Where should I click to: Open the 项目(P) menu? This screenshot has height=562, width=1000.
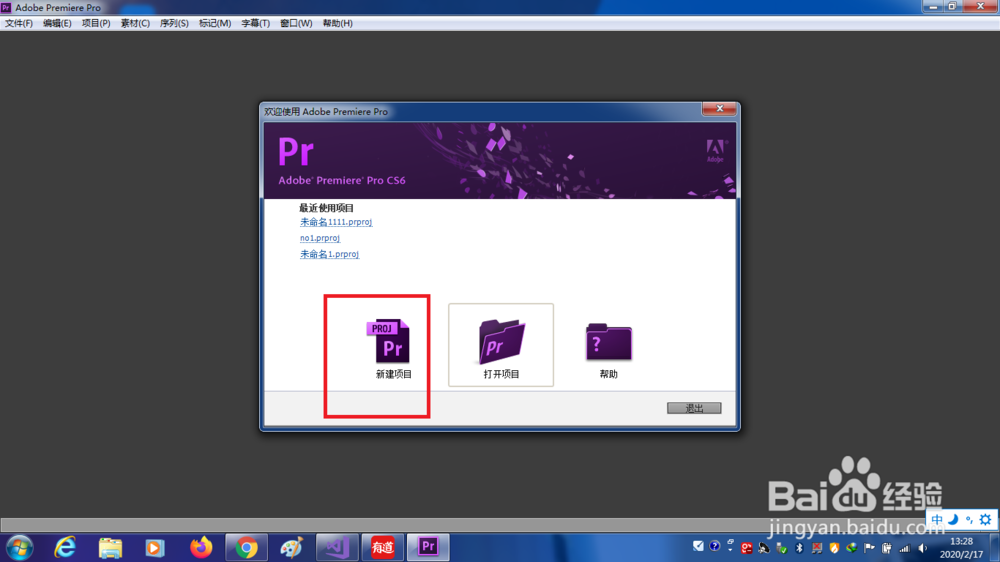[x=96, y=23]
